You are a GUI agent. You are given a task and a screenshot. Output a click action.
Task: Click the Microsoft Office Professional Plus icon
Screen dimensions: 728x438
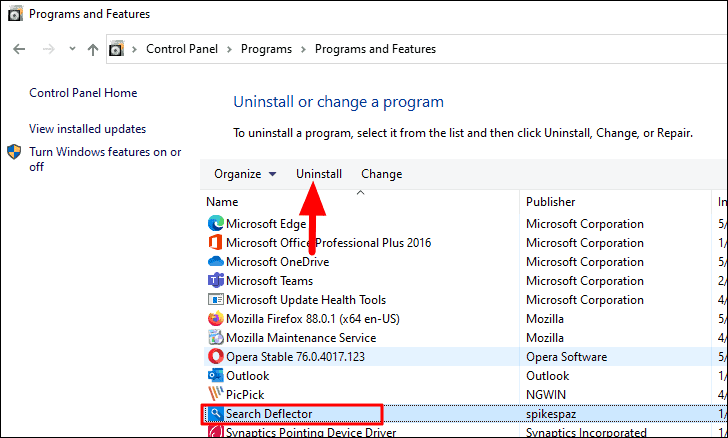[215, 243]
